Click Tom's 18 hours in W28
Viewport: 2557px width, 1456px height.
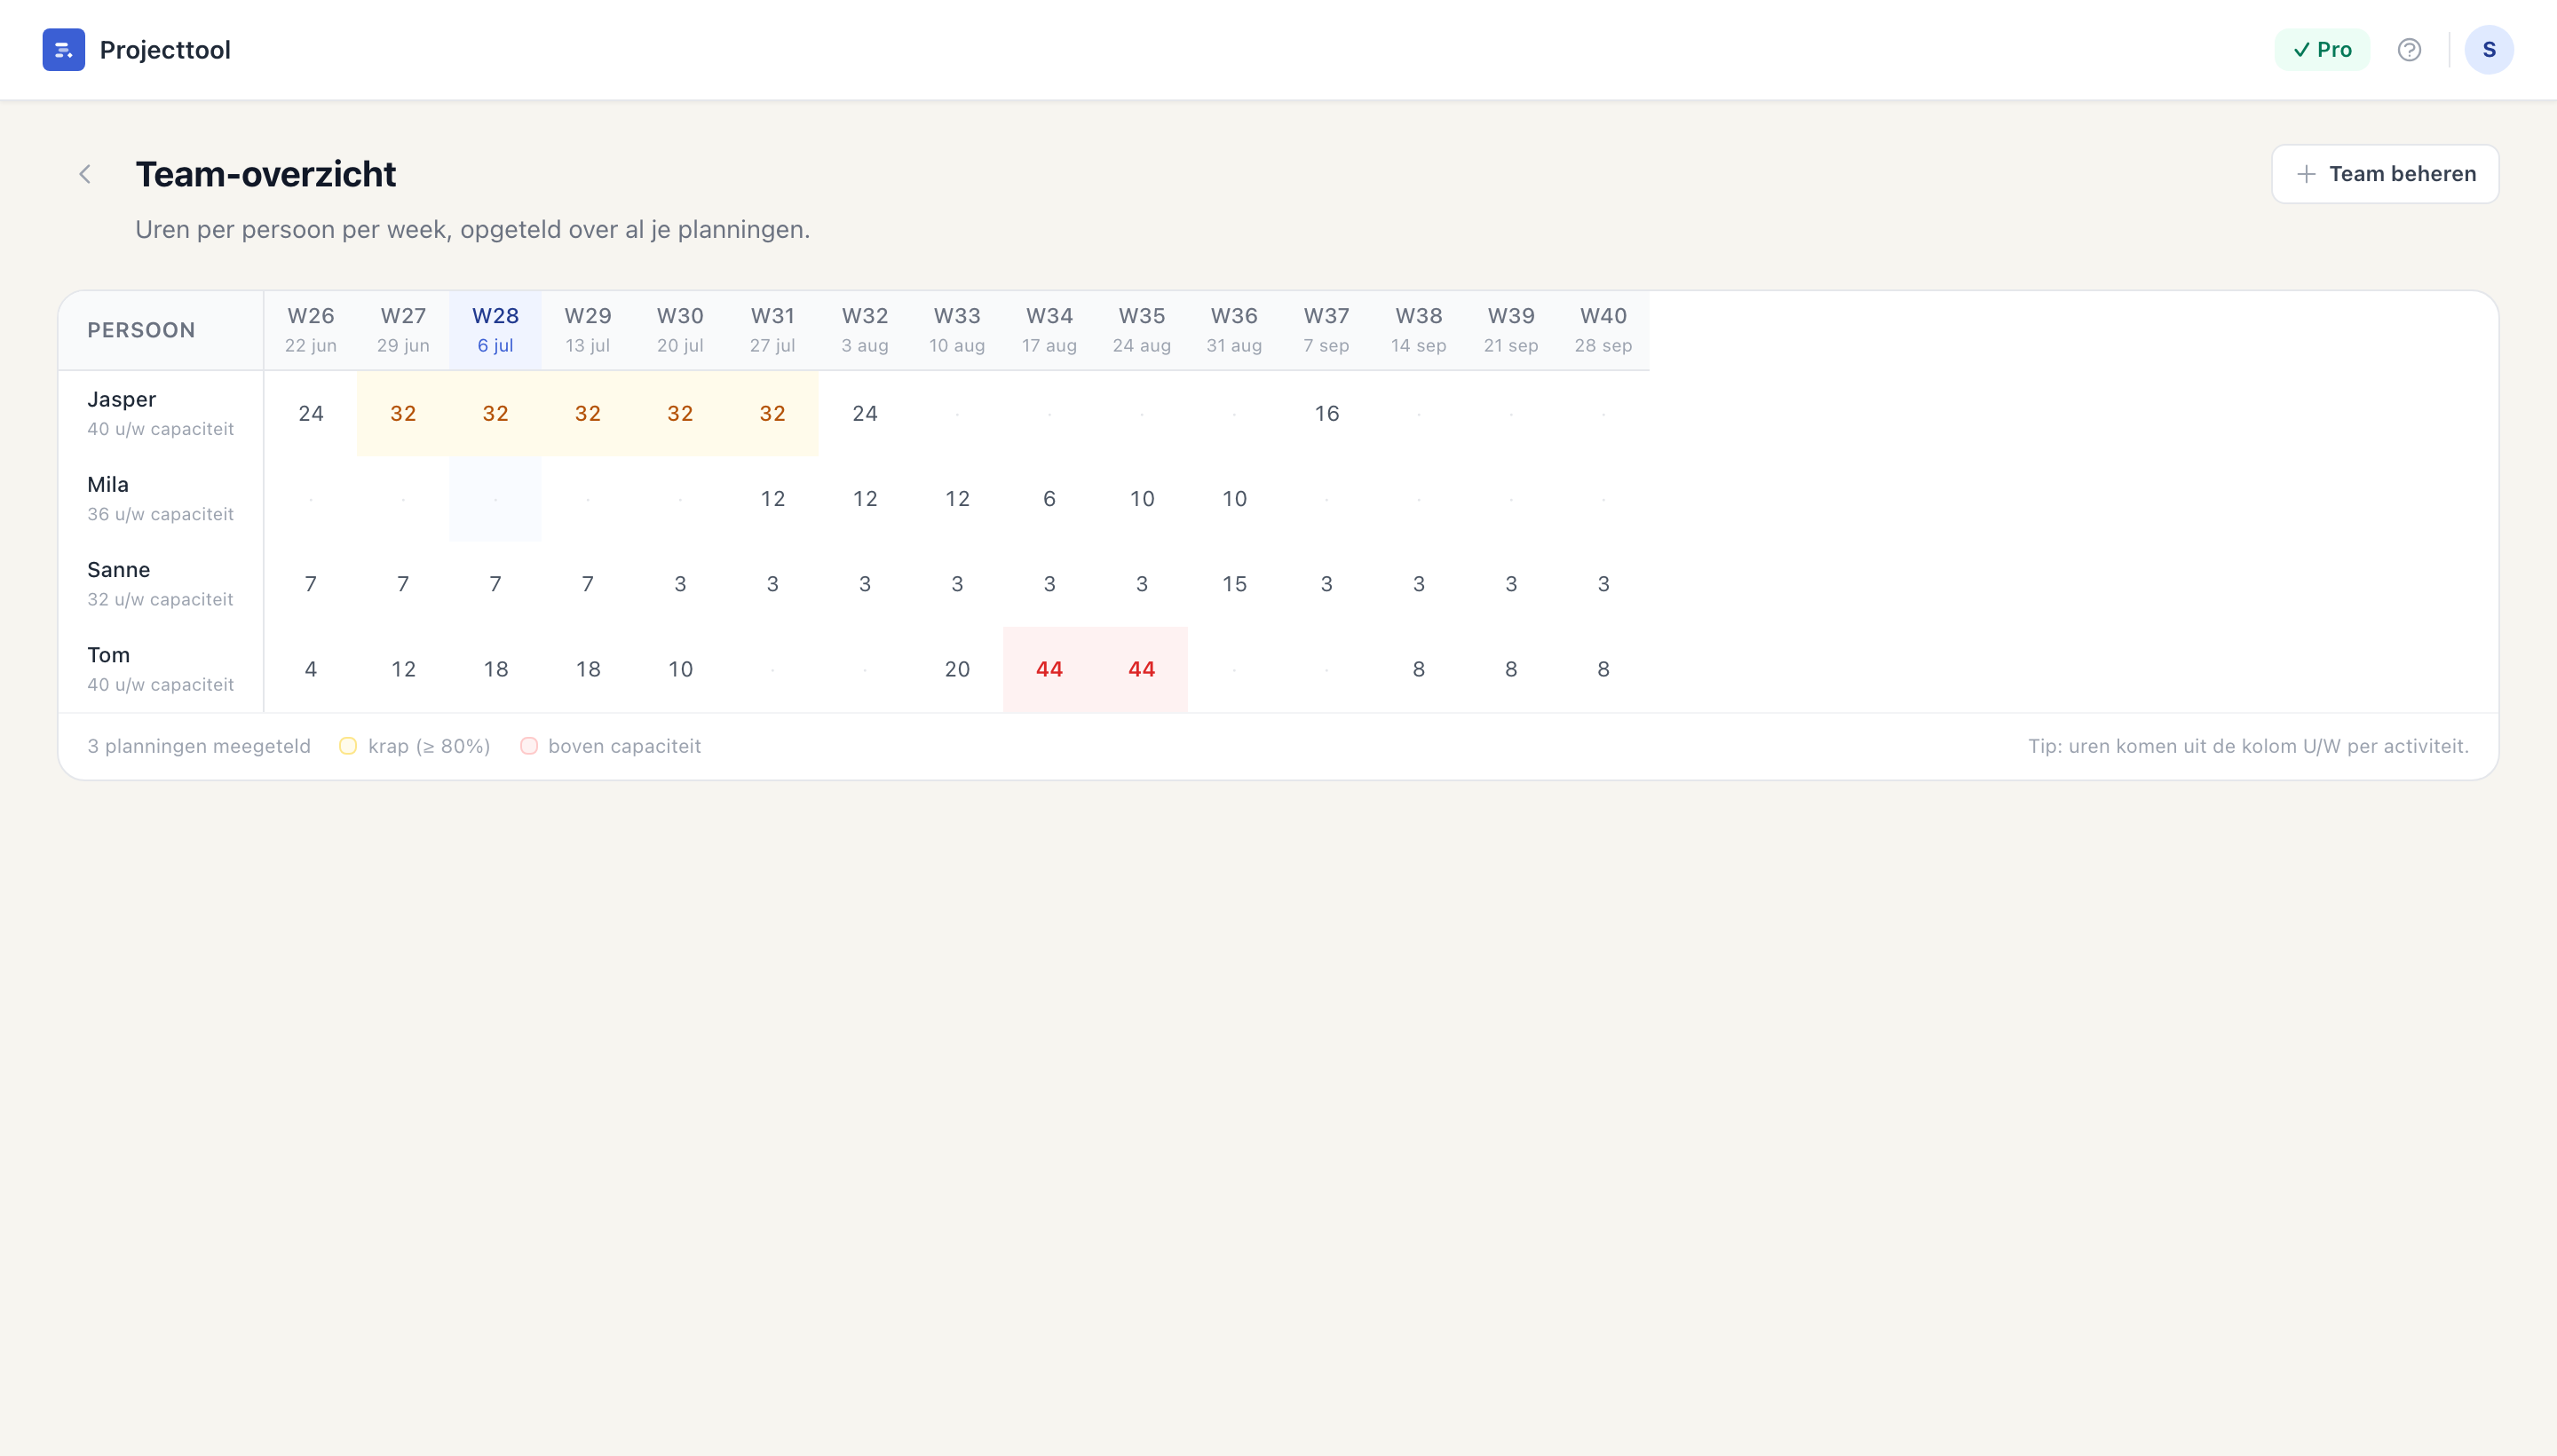[495, 669]
